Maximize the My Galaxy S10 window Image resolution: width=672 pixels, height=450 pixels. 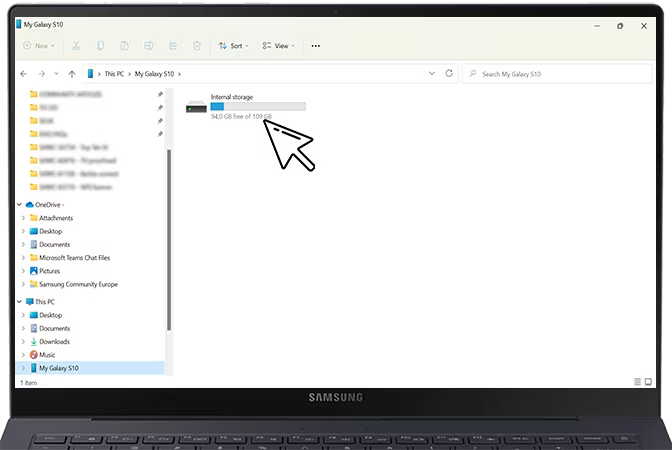[x=620, y=26]
